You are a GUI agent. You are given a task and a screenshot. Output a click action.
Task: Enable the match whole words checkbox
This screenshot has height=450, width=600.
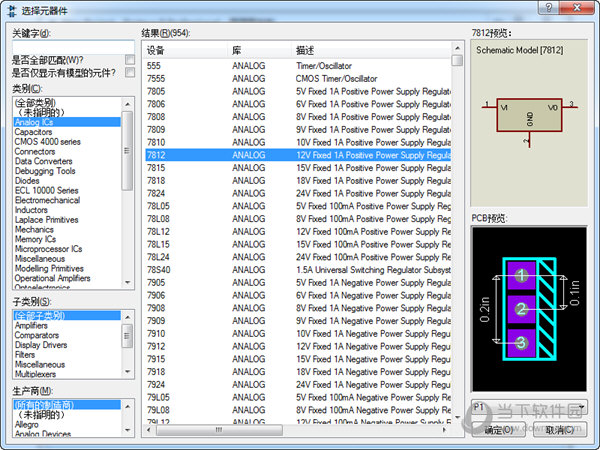click(130, 60)
